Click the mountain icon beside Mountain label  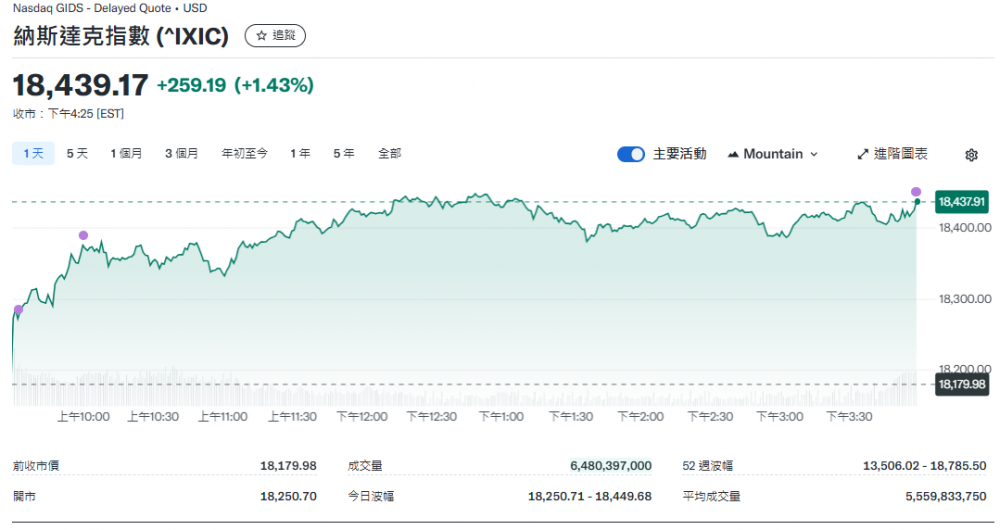[x=733, y=155]
